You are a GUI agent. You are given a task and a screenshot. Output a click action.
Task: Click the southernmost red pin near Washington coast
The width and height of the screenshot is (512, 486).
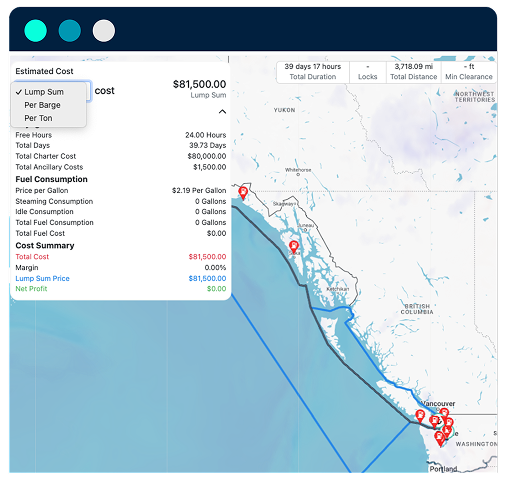(x=440, y=439)
